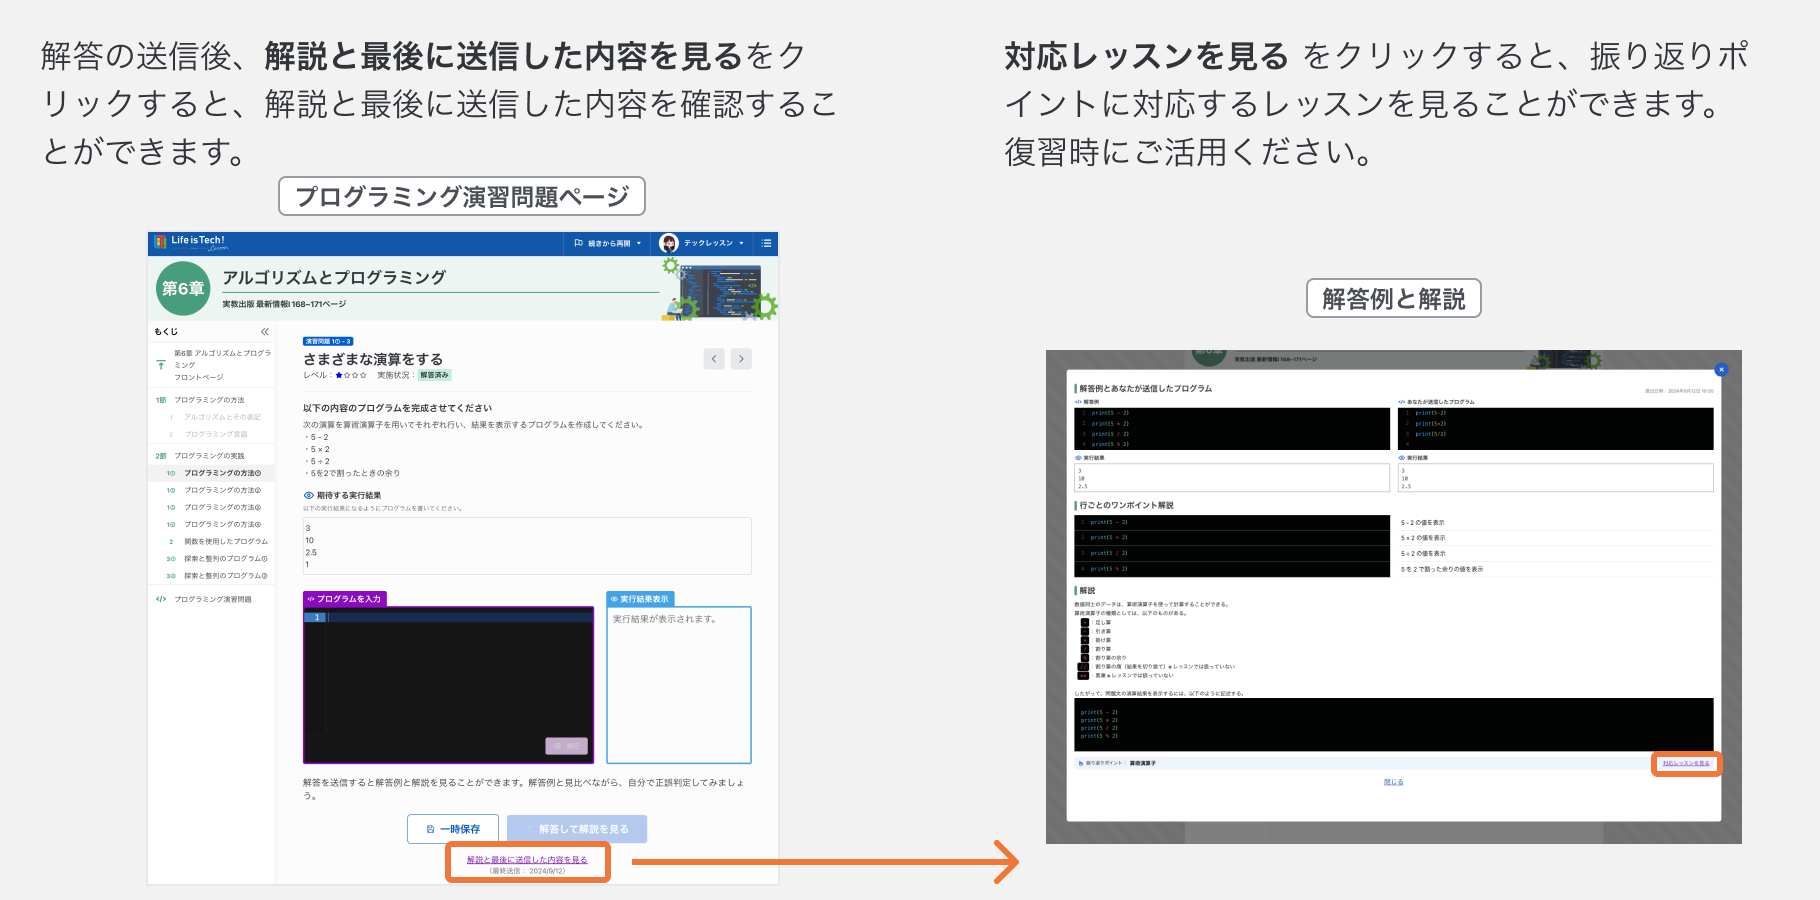This screenshot has height=900, width=1820.
Task: Click 対応レッスンを見る link in modal
Action: [x=1686, y=763]
